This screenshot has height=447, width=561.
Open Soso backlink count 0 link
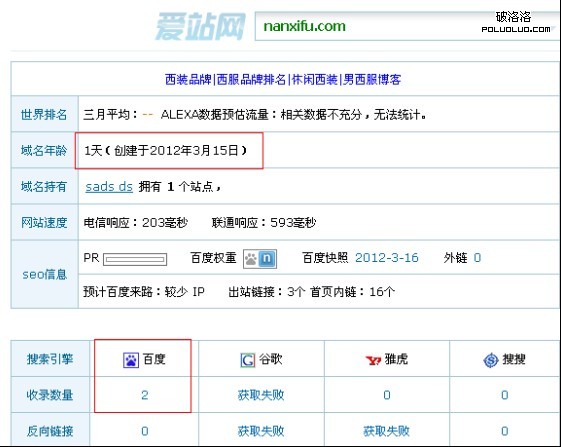click(504, 431)
